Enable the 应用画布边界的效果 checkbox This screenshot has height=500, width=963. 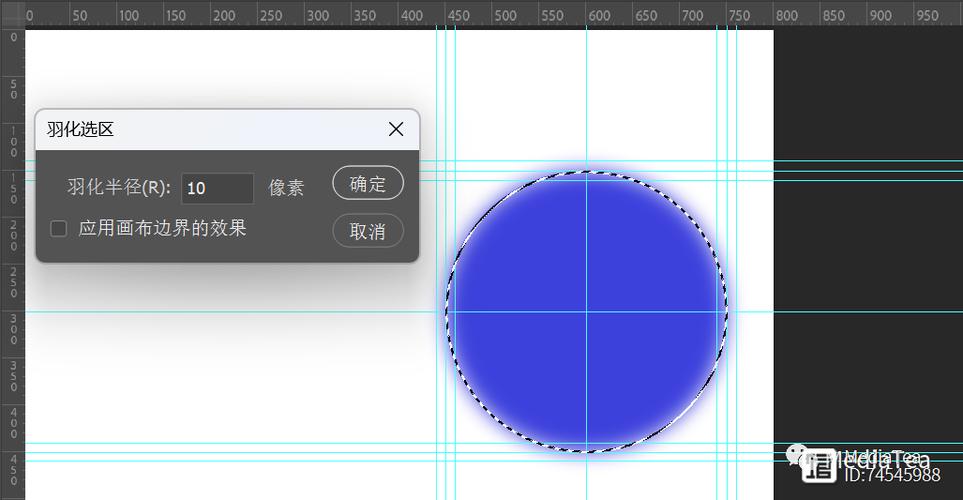[59, 229]
